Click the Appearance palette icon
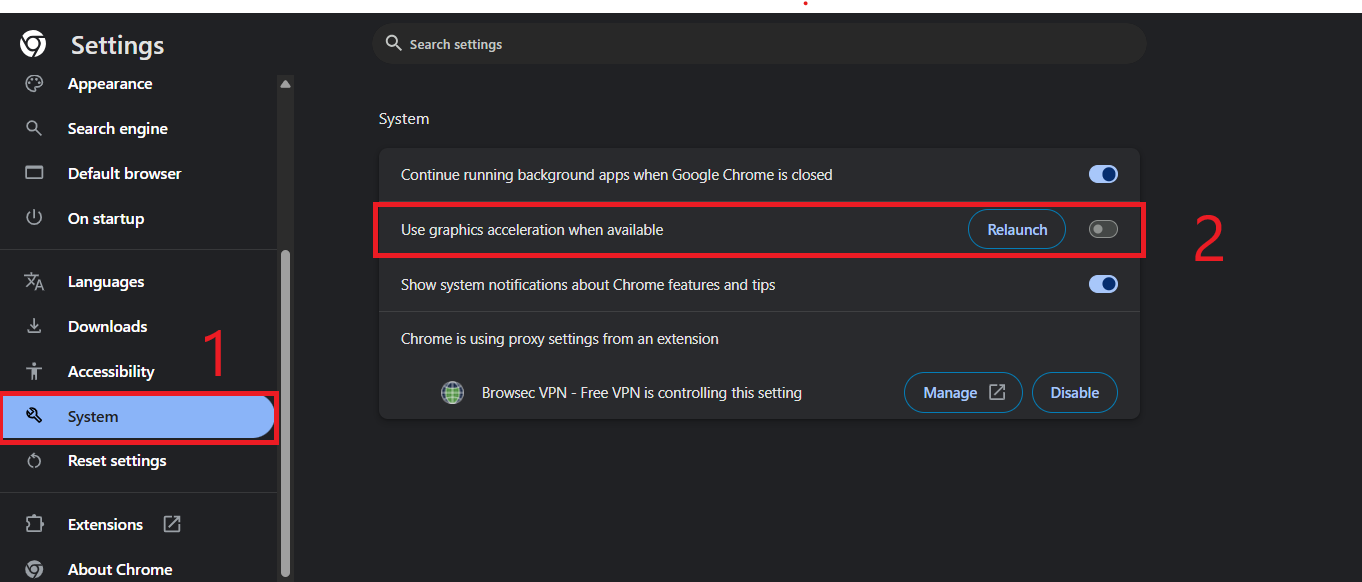The width and height of the screenshot is (1362, 582). [x=34, y=84]
